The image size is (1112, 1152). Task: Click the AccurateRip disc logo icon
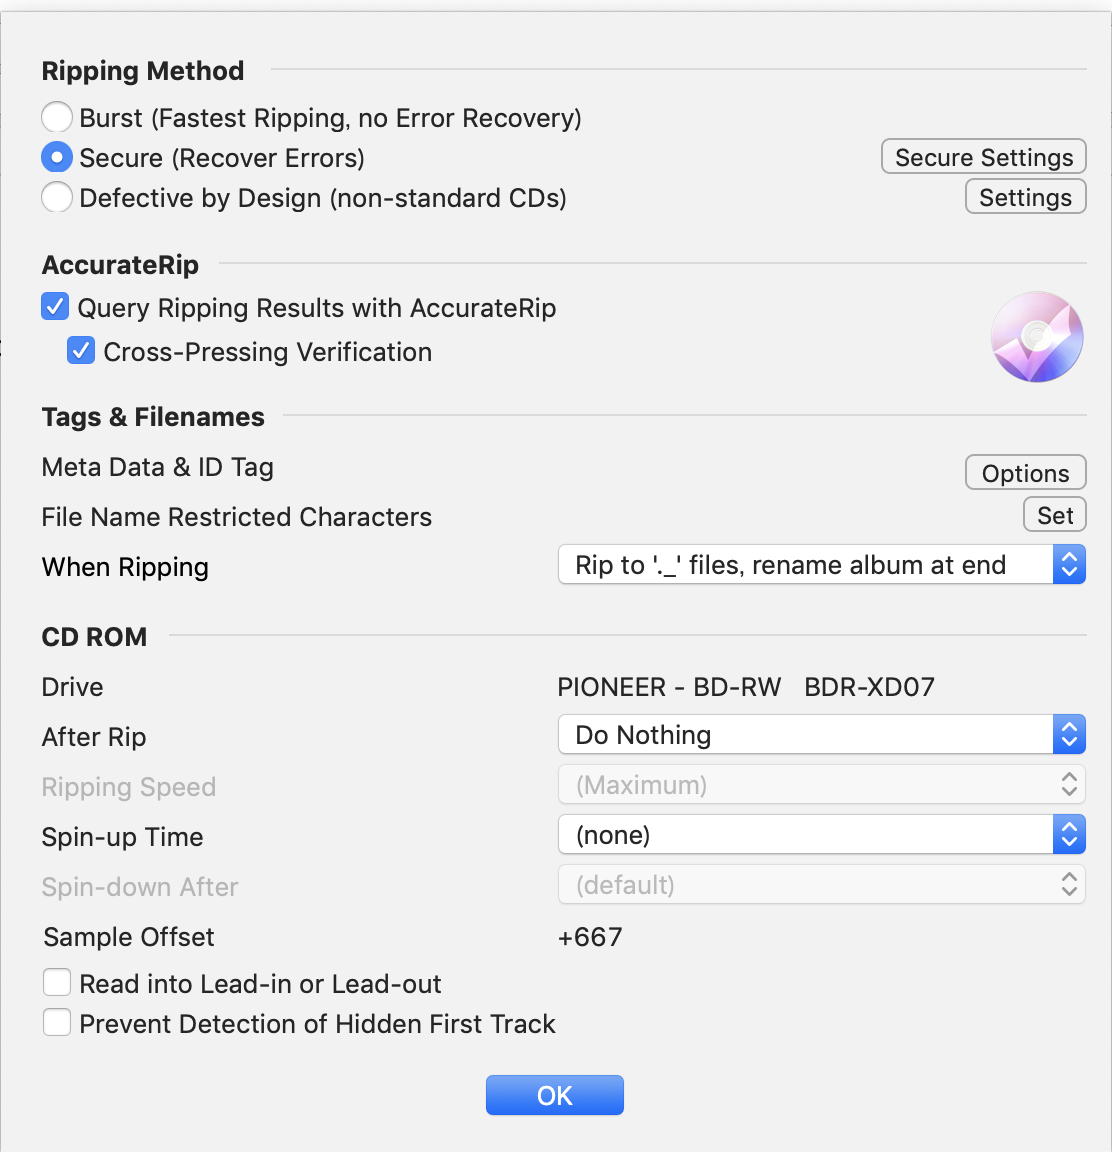pyautogui.click(x=1036, y=337)
